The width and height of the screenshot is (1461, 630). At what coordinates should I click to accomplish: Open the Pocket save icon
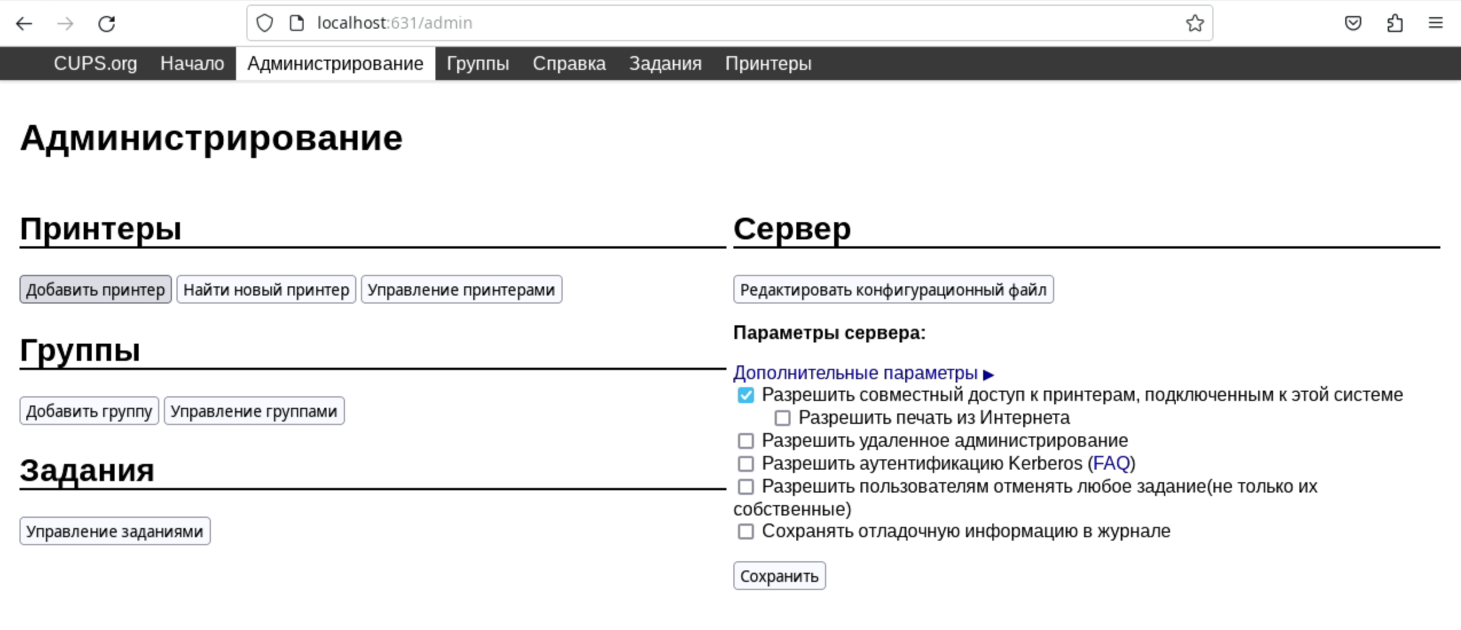[1353, 23]
